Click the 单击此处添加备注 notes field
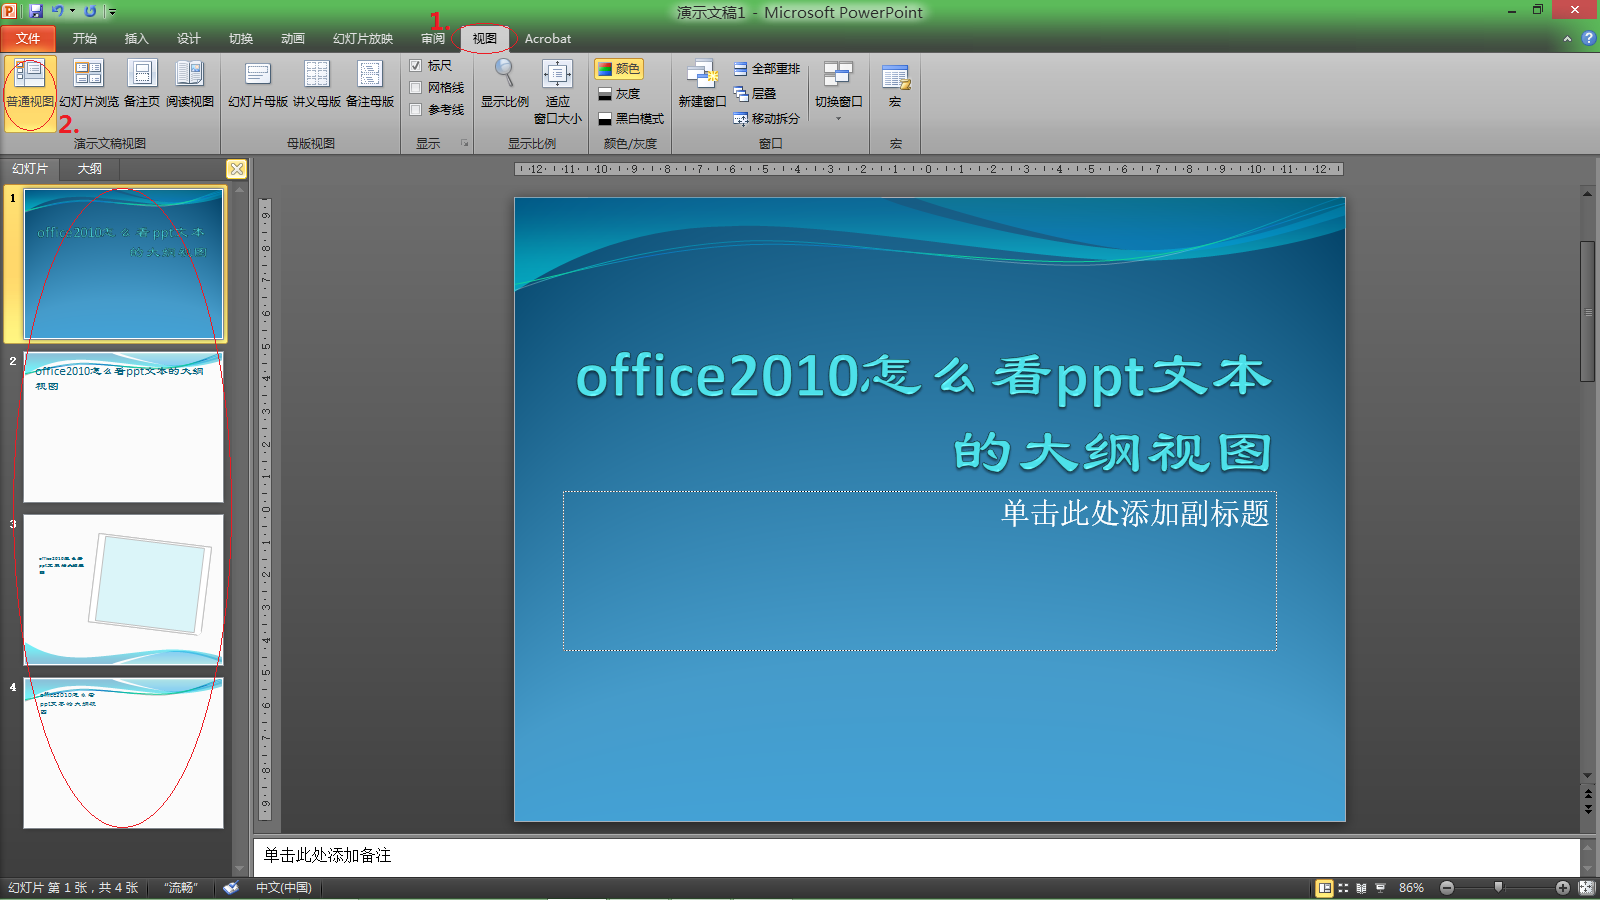Image resolution: width=1600 pixels, height=900 pixels. tap(917, 856)
